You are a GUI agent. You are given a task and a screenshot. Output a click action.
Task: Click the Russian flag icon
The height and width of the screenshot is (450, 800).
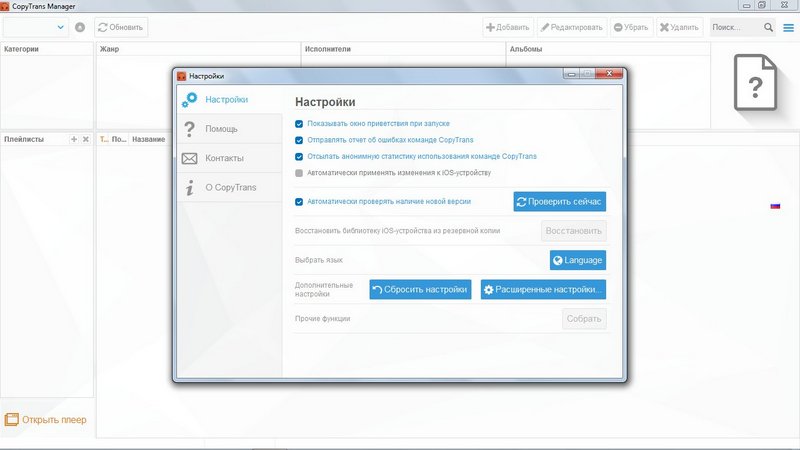(x=776, y=206)
